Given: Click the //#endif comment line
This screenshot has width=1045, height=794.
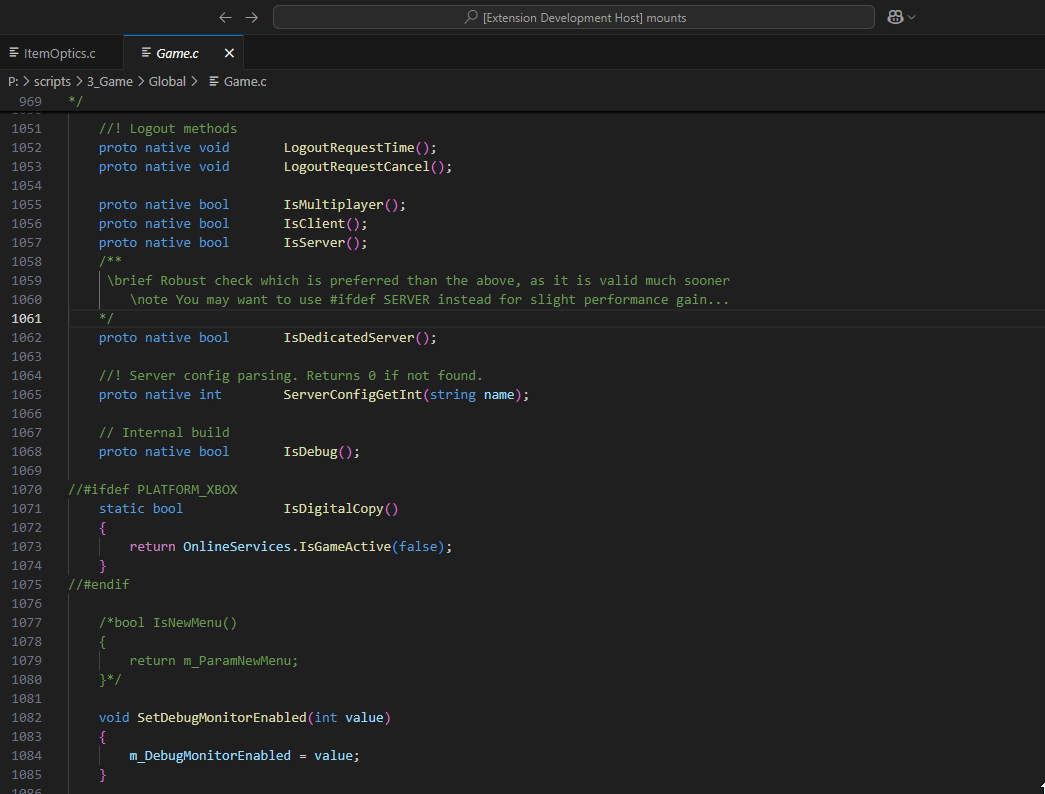Looking at the screenshot, I should coord(99,585).
